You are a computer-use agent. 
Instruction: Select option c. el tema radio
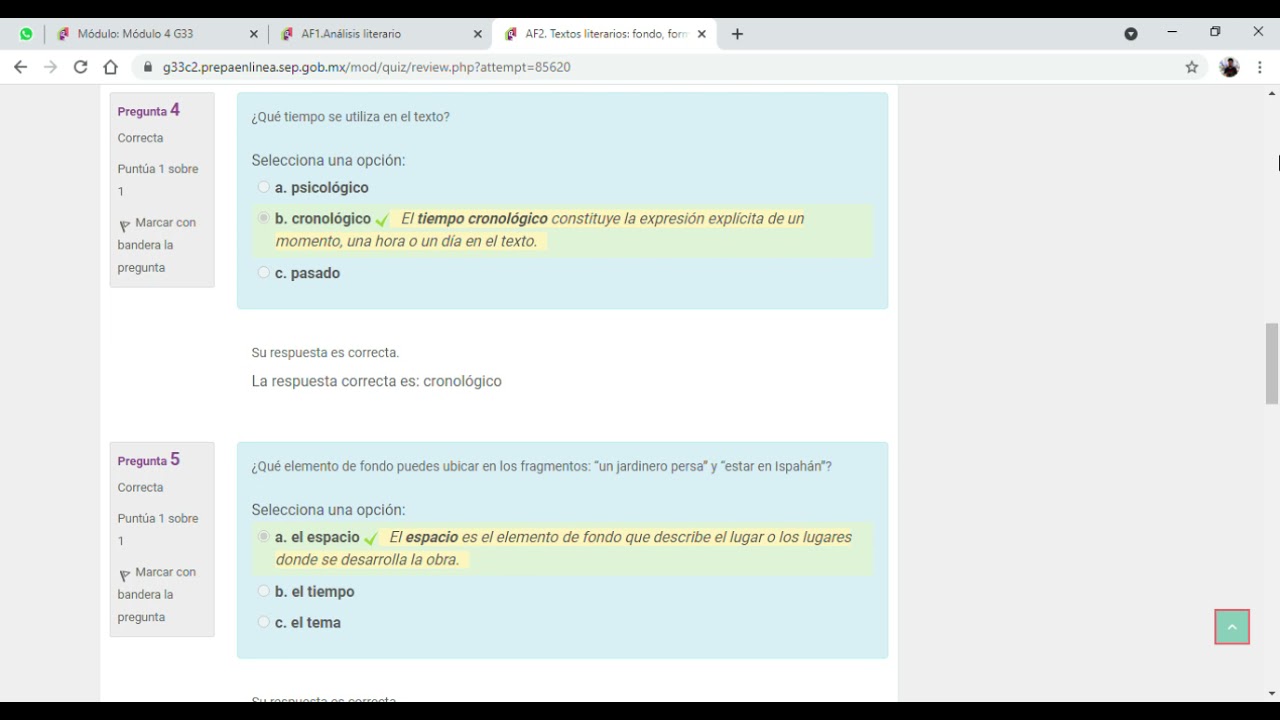[264, 622]
